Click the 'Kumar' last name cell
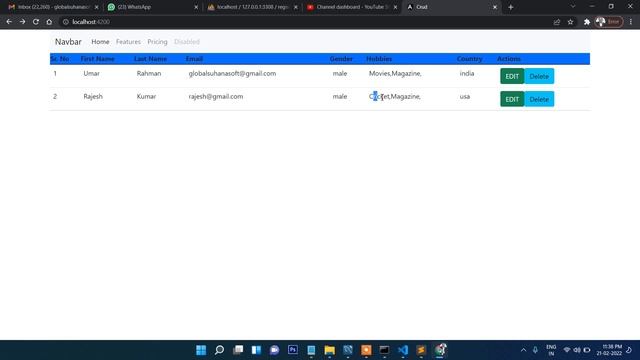This screenshot has width=640, height=360. [146, 96]
